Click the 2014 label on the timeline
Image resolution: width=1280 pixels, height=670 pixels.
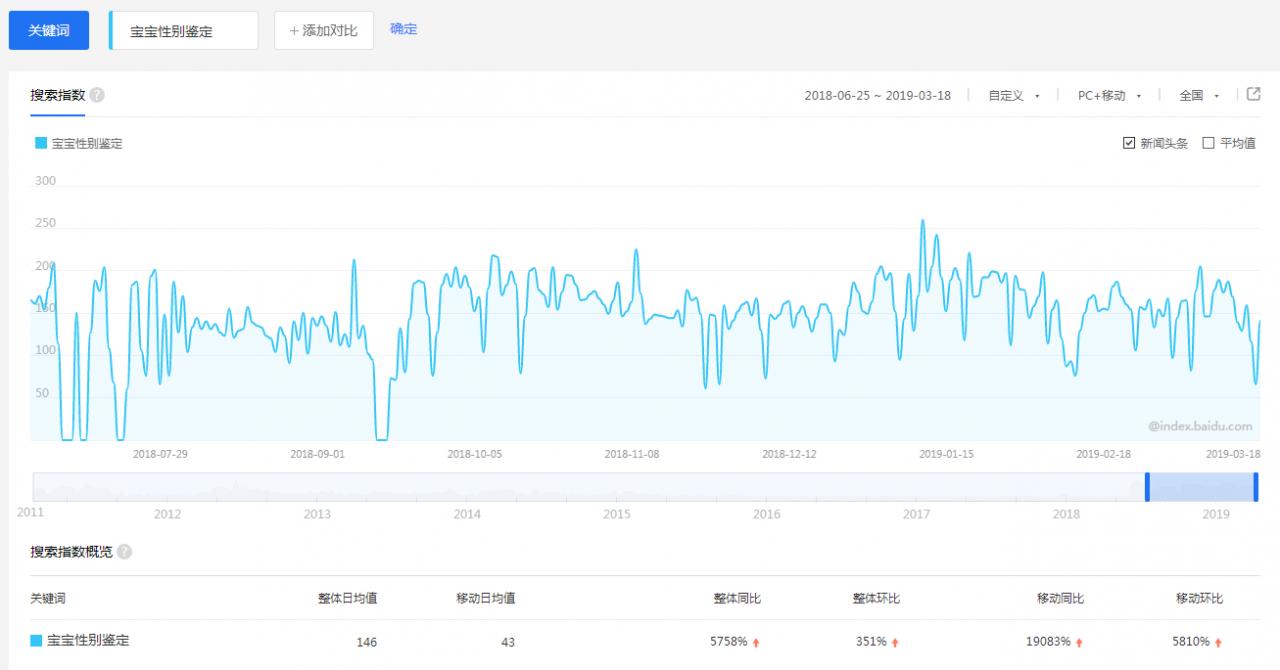467,514
